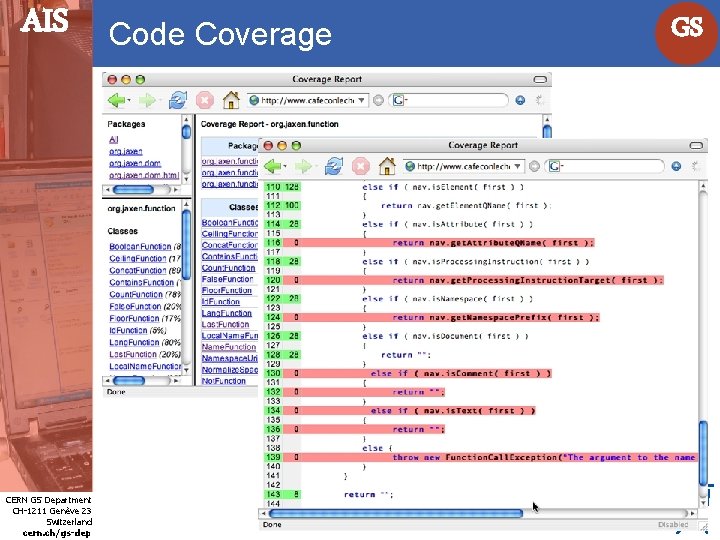The width and height of the screenshot is (720, 540).
Task: Click the scroll-up arrow of the Packages pane
Action: tap(186, 119)
